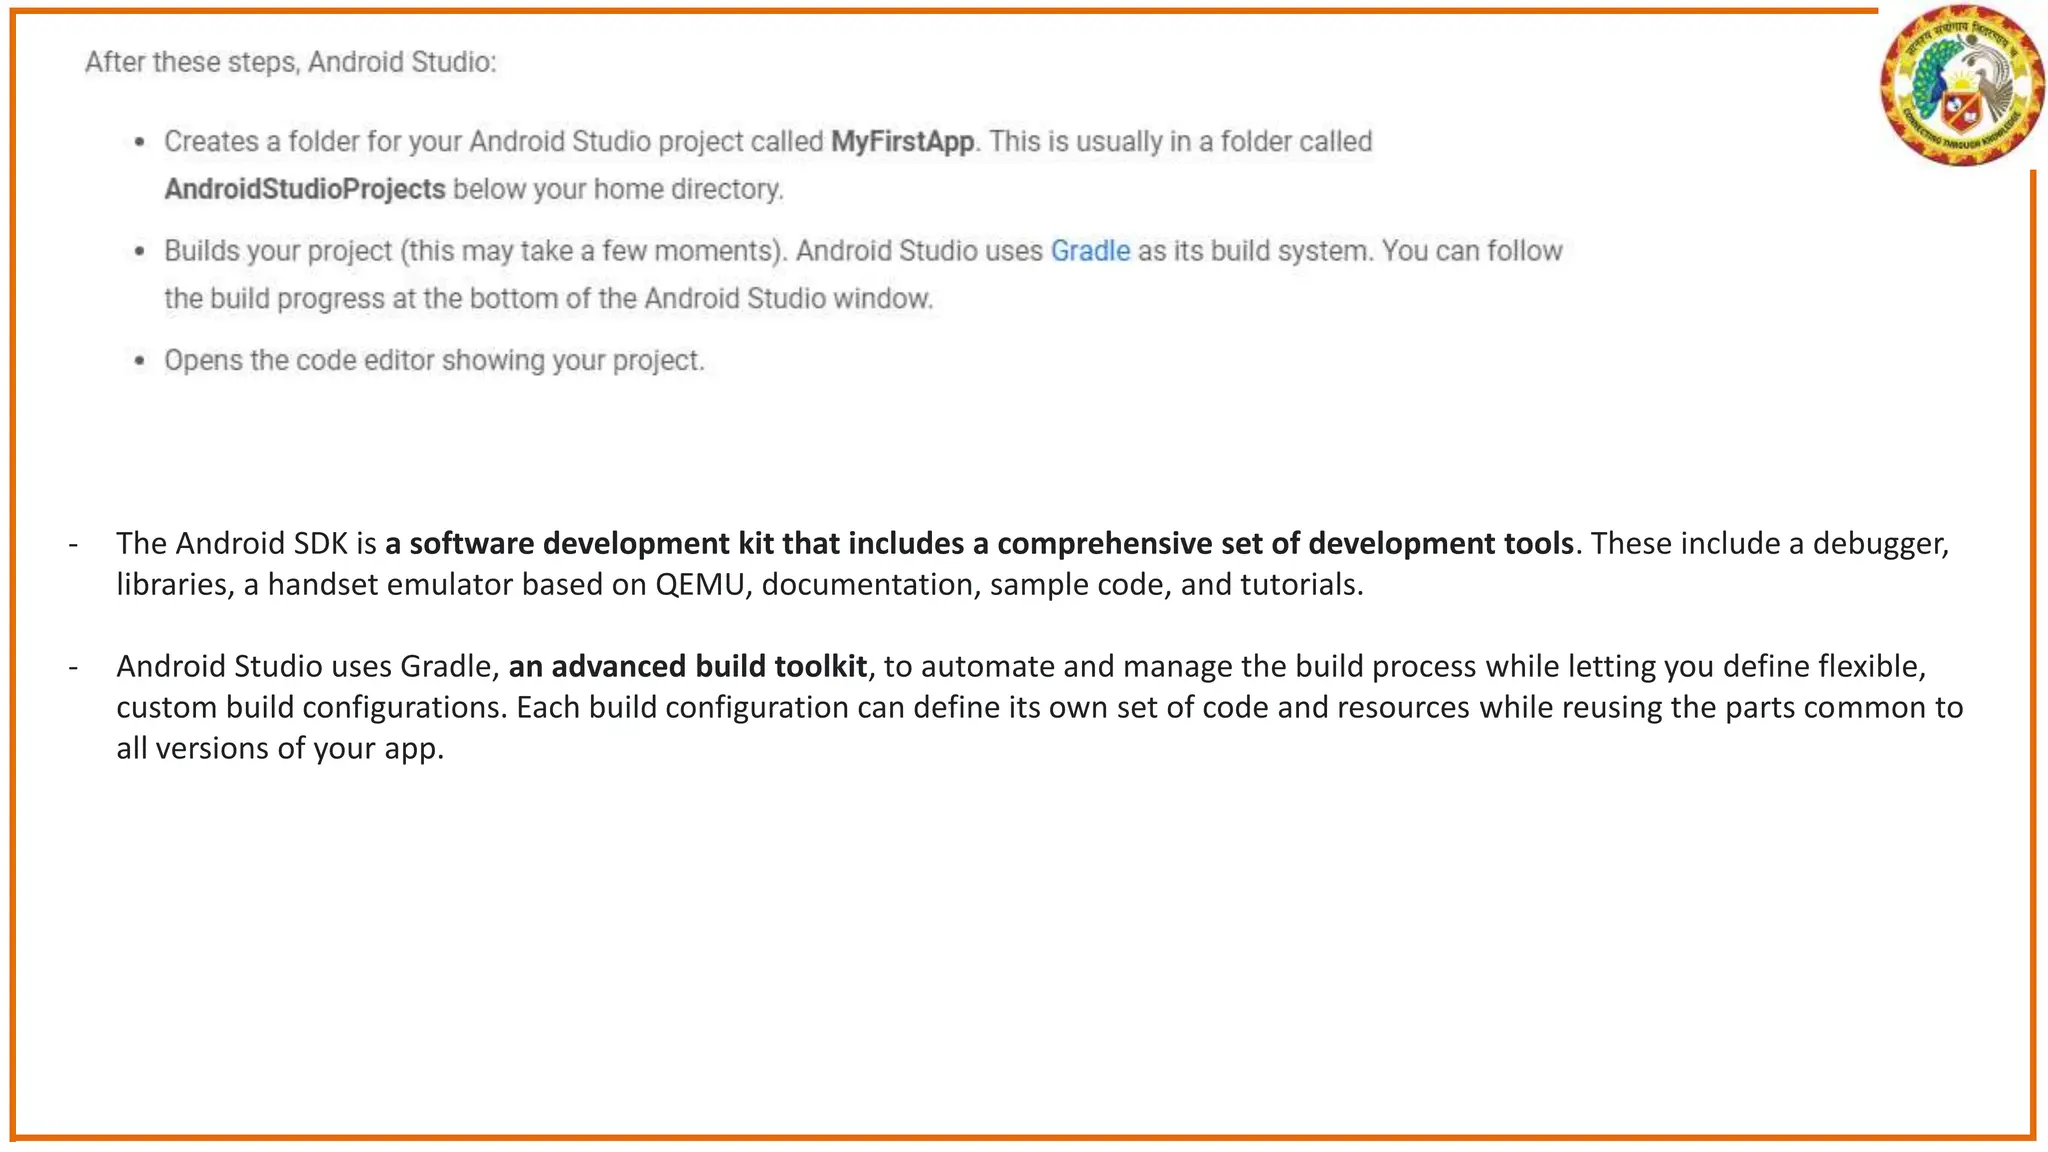Click the text 'Builds your project'
This screenshot has height=1152, width=2048.
tap(278, 251)
